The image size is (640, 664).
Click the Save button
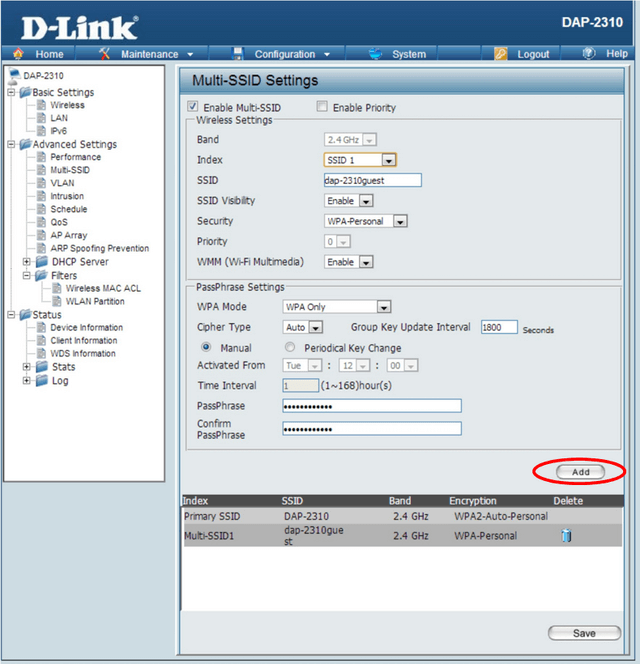point(585,633)
